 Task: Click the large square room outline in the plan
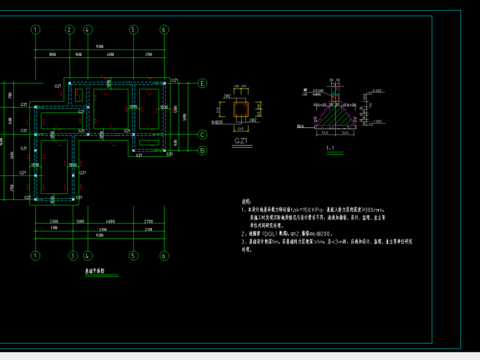(111, 109)
